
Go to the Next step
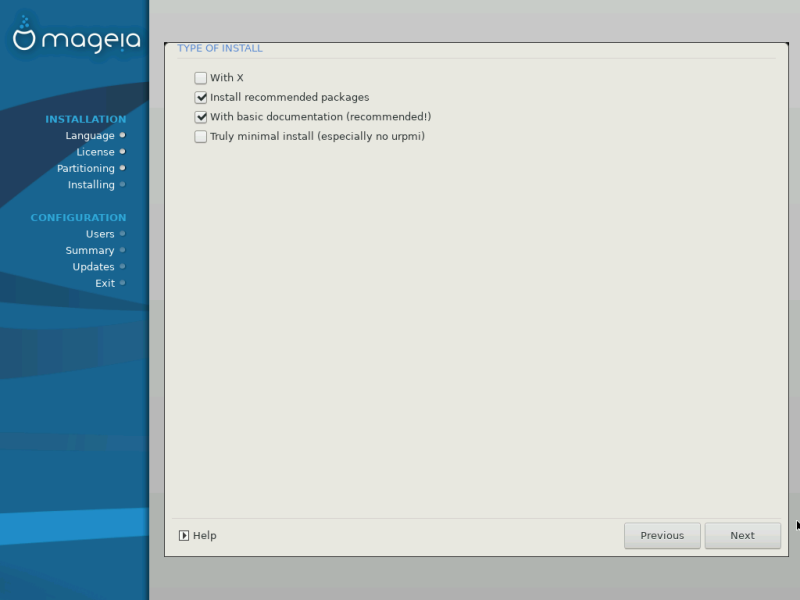[742, 535]
